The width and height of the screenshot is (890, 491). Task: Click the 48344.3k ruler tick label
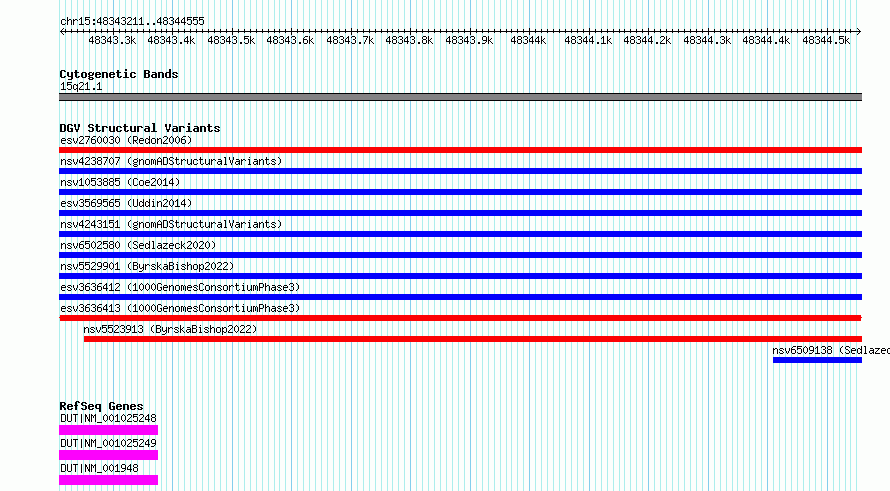pos(707,41)
